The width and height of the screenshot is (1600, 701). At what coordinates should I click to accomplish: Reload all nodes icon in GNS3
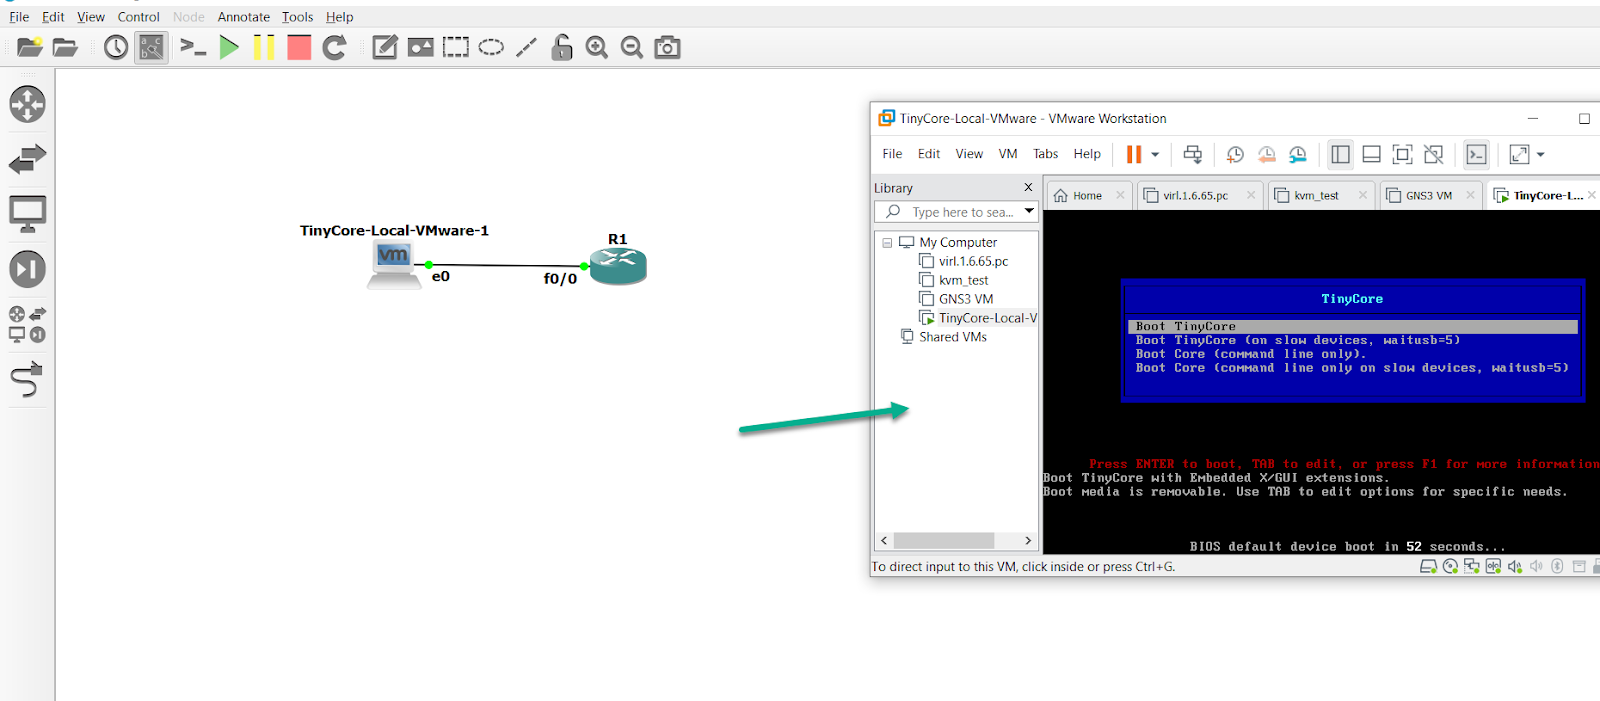pos(334,47)
